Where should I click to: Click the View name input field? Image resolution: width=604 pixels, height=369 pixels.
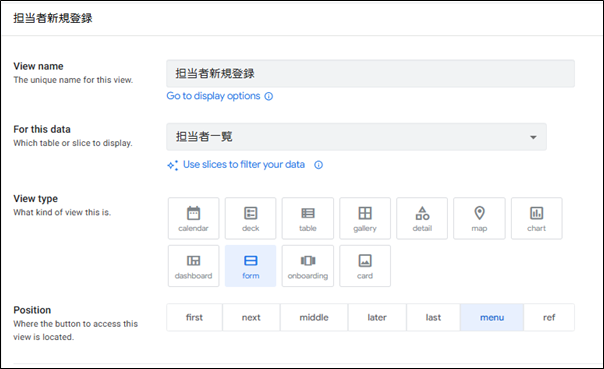click(x=370, y=73)
